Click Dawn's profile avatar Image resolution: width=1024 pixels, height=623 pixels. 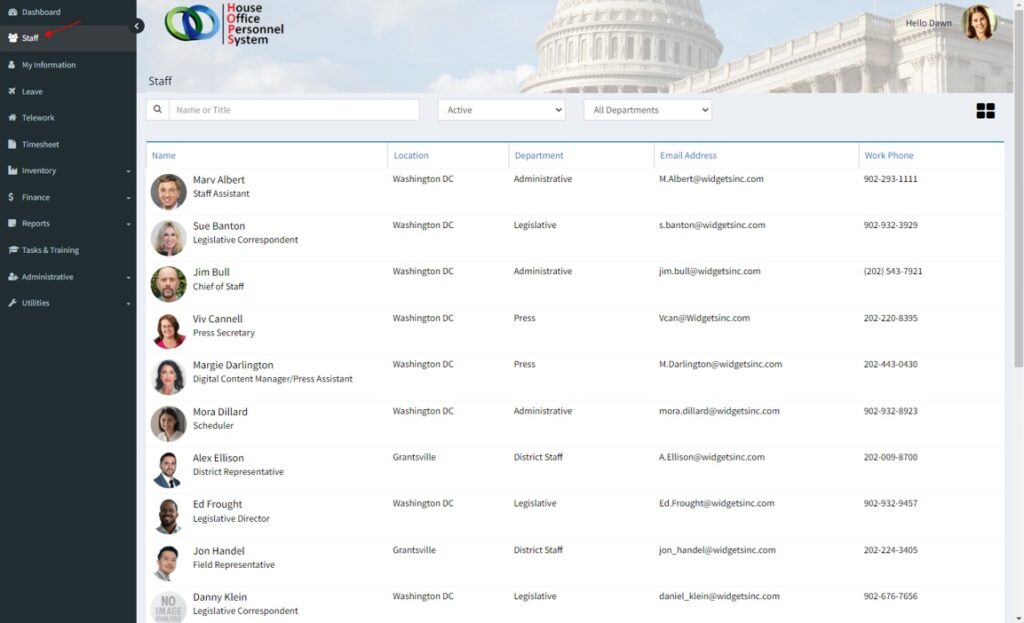click(978, 23)
